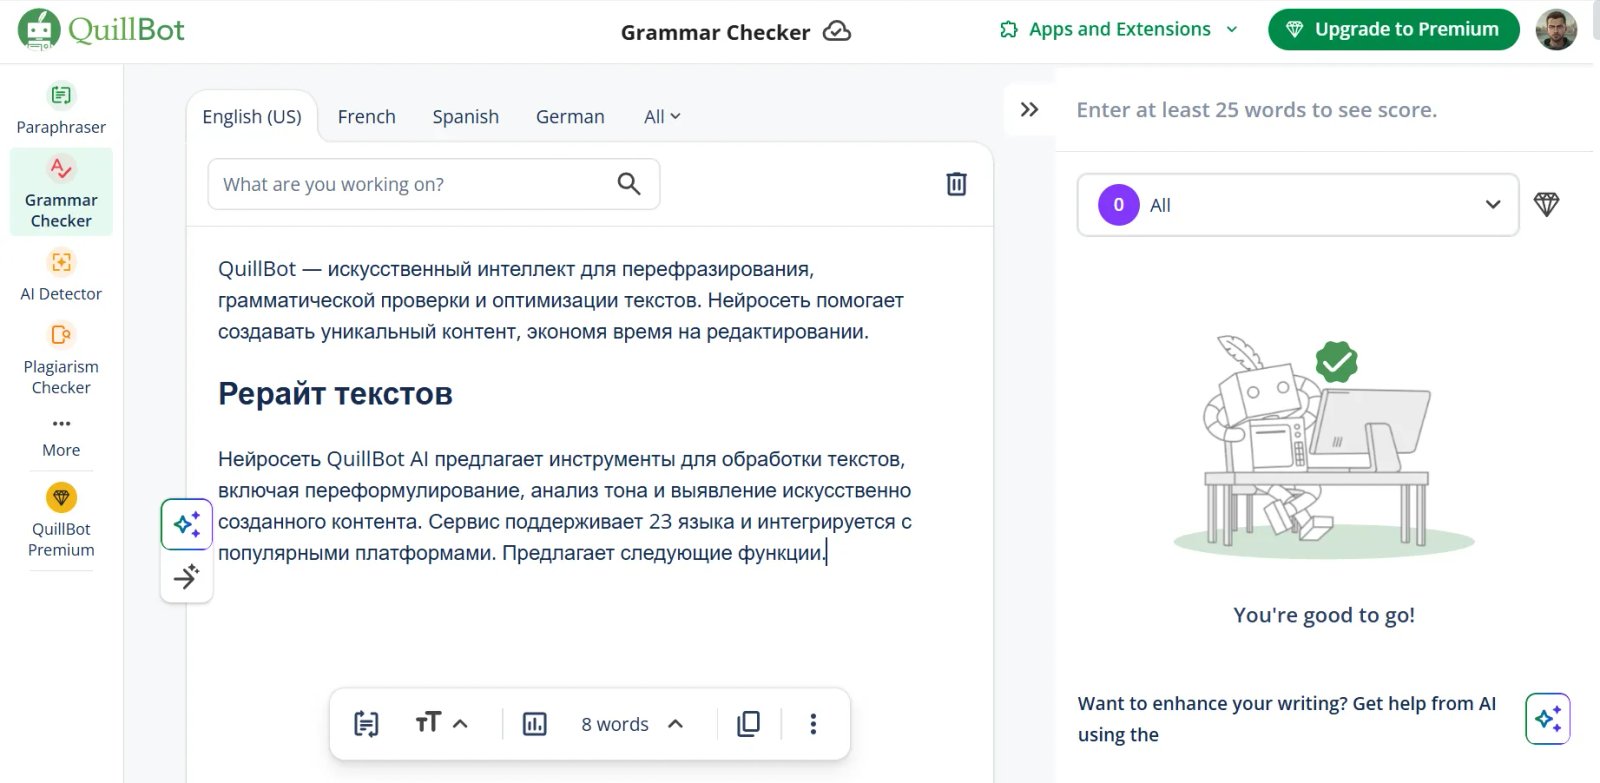Image resolution: width=1600 pixels, height=783 pixels.
Task: Click "You're good to go!" message
Action: tap(1324, 615)
